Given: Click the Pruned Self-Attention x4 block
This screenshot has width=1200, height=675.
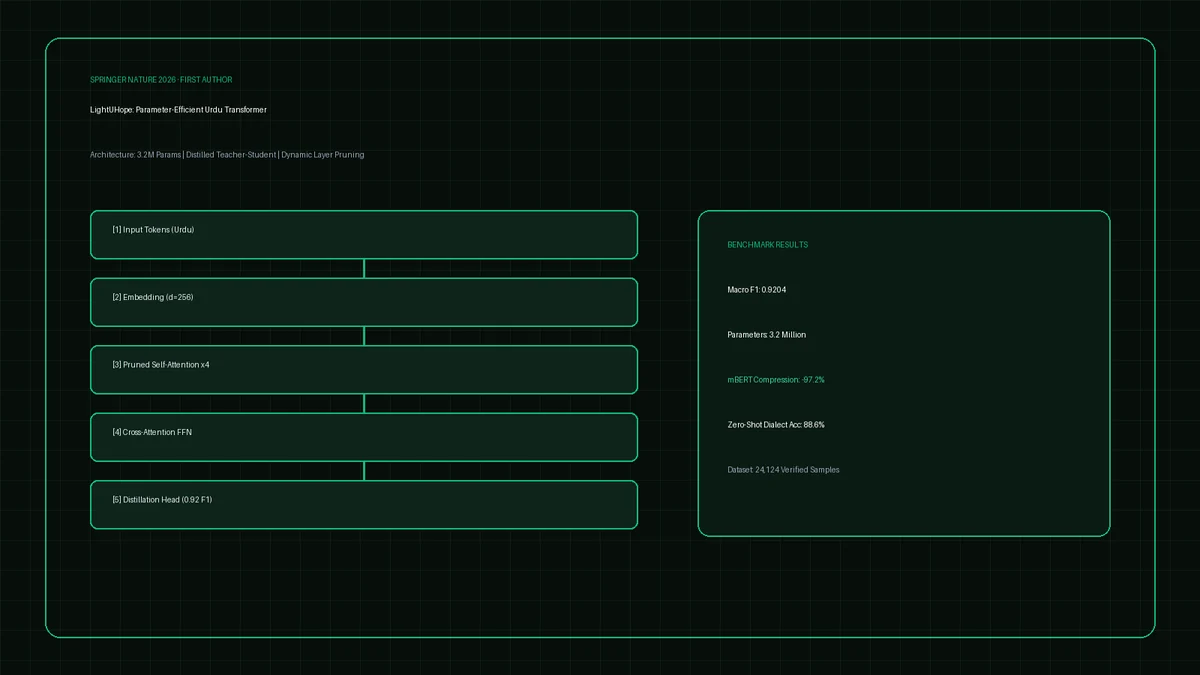Looking at the screenshot, I should point(364,370).
